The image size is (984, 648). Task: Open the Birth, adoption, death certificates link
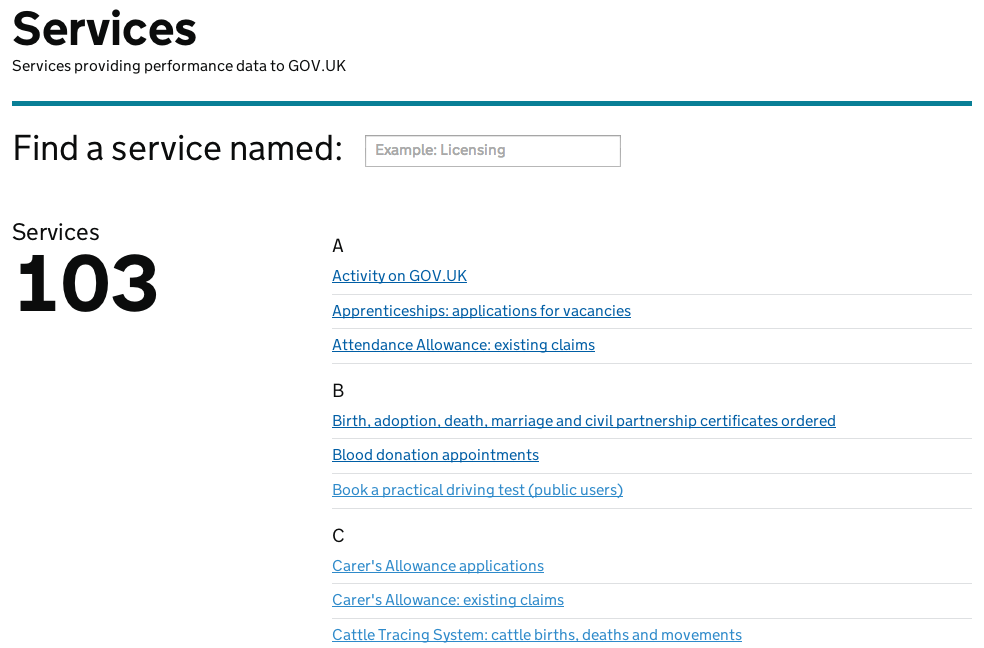[x=584, y=421]
